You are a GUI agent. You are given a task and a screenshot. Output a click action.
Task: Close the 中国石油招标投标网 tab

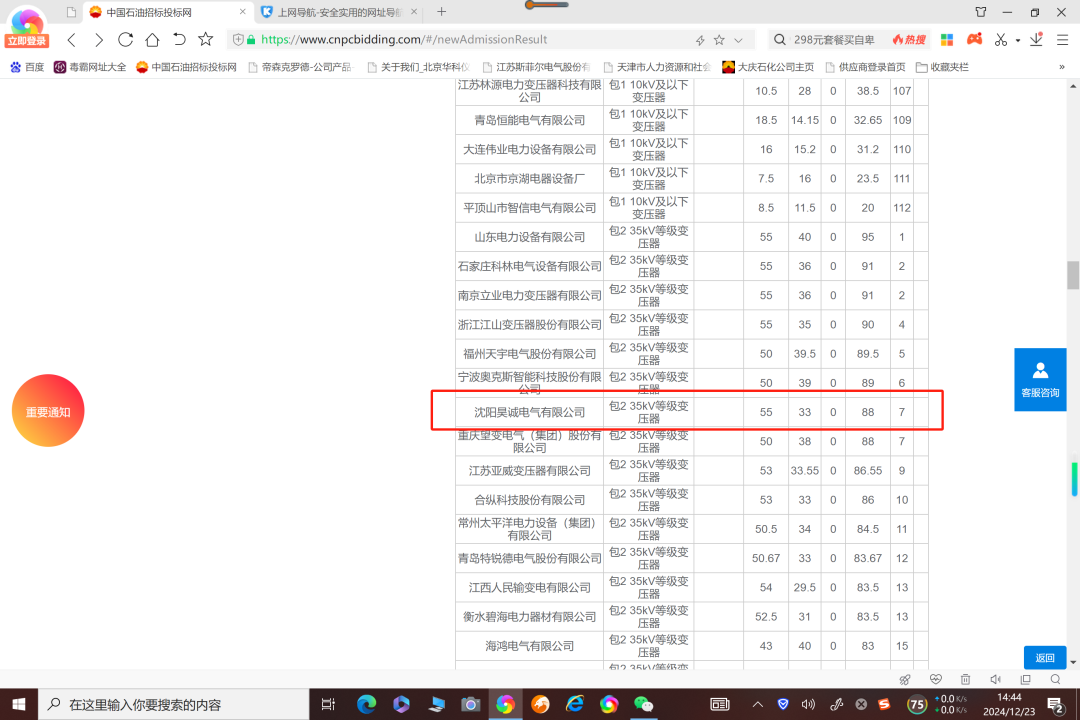(242, 12)
